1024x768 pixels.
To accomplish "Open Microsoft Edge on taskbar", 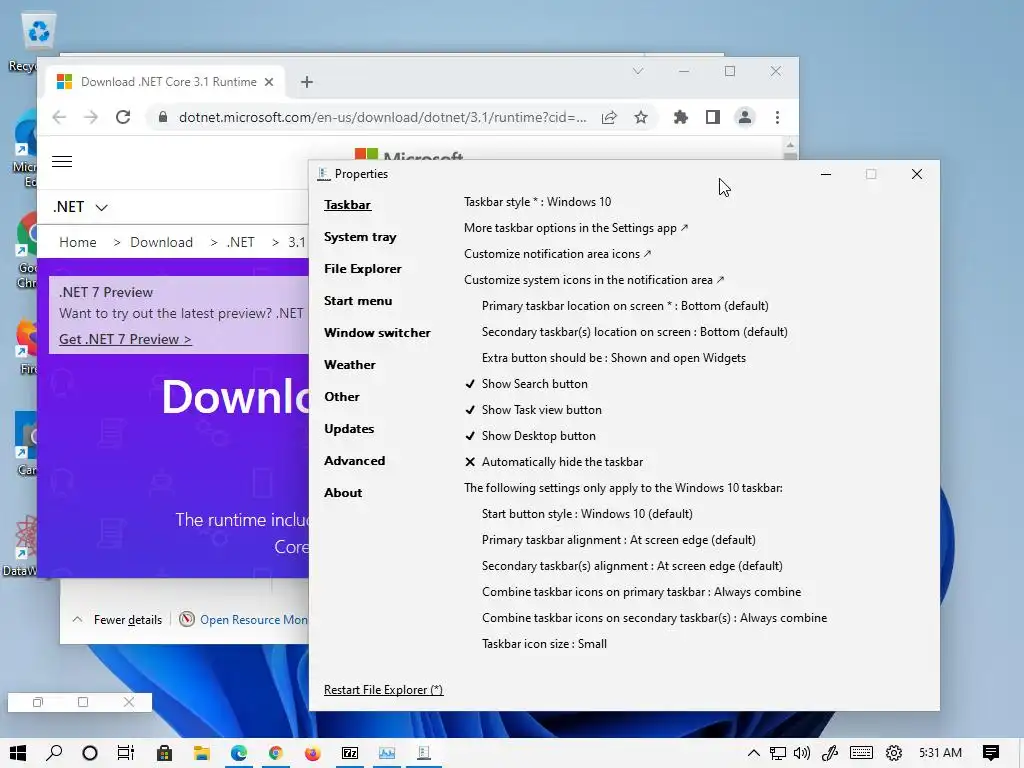I will click(x=238, y=753).
